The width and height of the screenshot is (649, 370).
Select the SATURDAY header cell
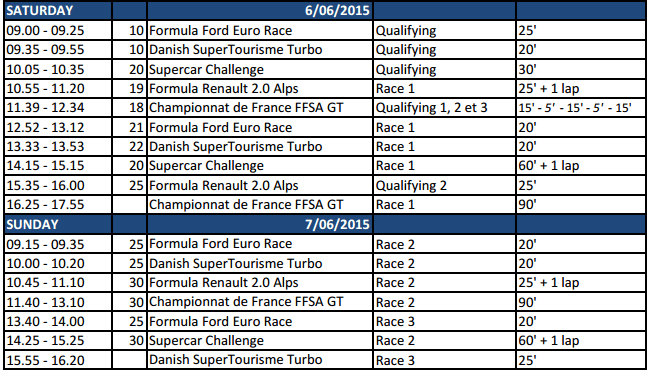pyautogui.click(x=58, y=10)
